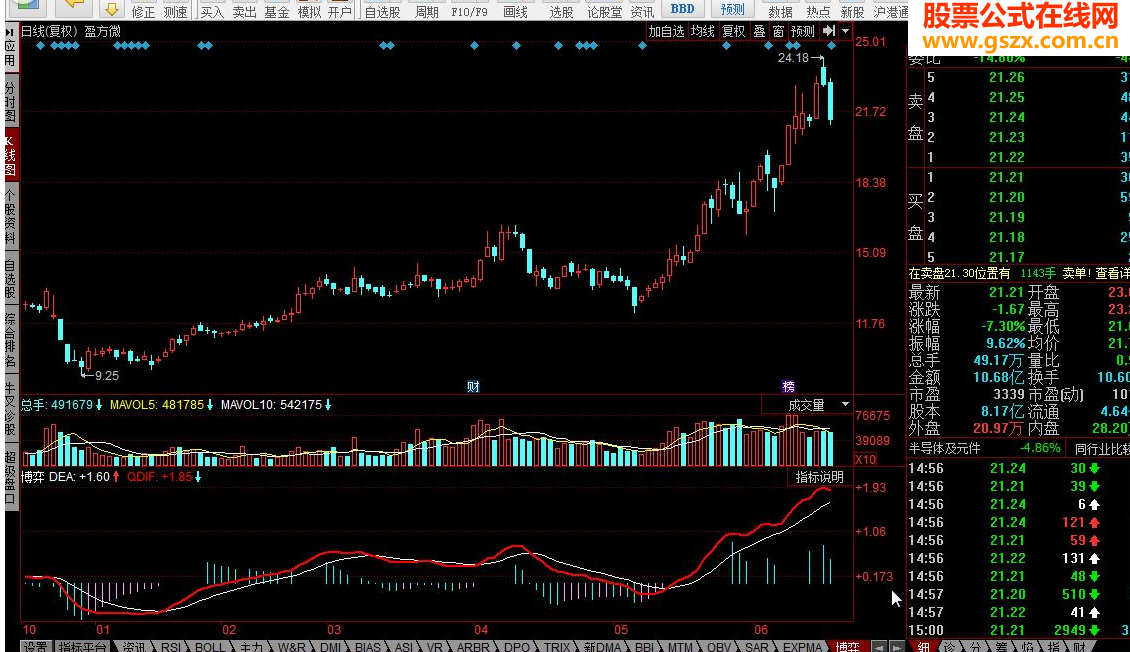Click the 开户 account opening icon

[x=339, y=9]
